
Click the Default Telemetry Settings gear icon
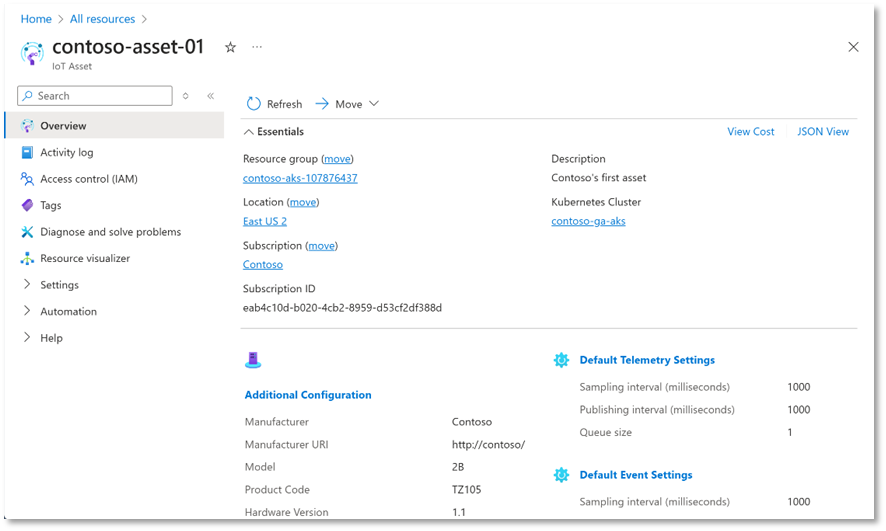pyautogui.click(x=561, y=360)
